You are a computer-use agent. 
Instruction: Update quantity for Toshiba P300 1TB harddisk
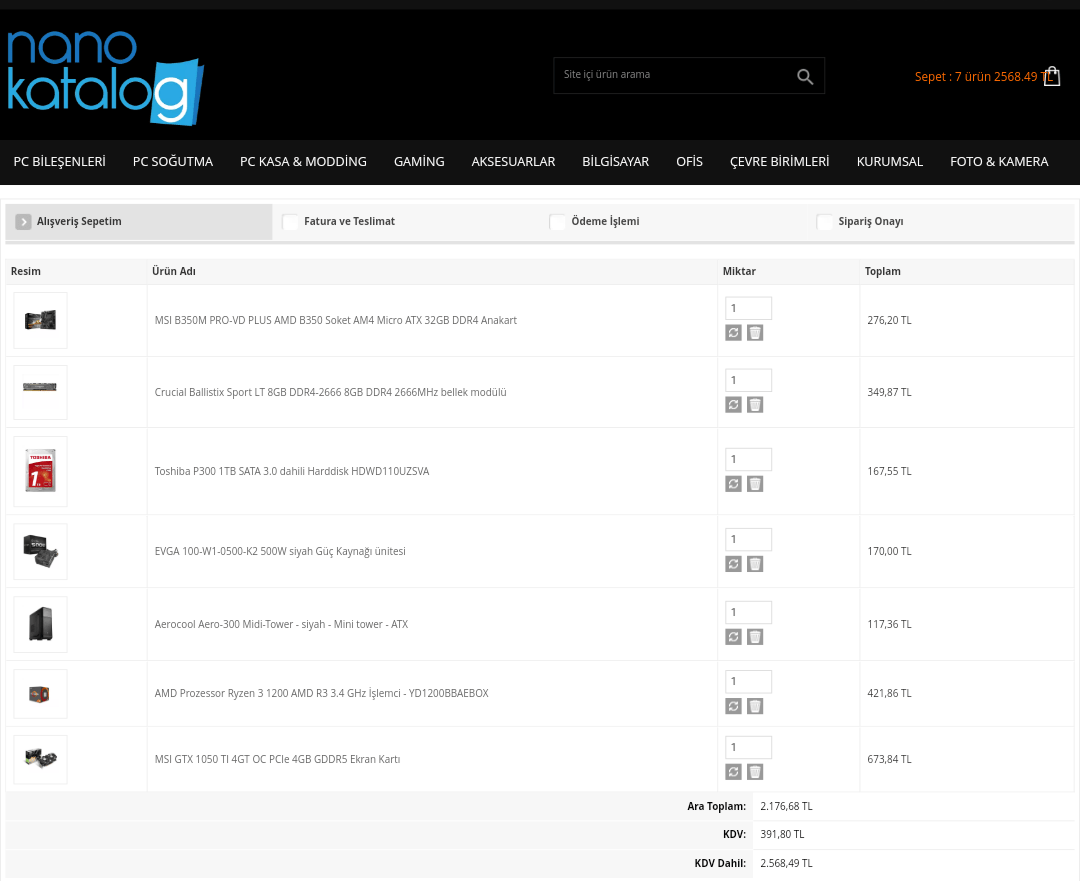tap(734, 484)
